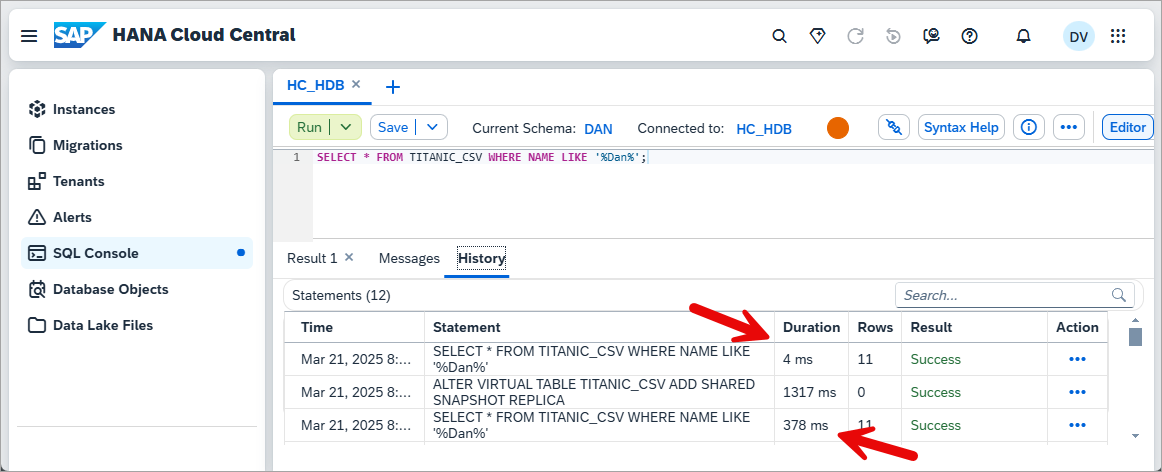This screenshot has height=472, width=1162.
Task: Open the notifications bell
Action: pos(1023,36)
